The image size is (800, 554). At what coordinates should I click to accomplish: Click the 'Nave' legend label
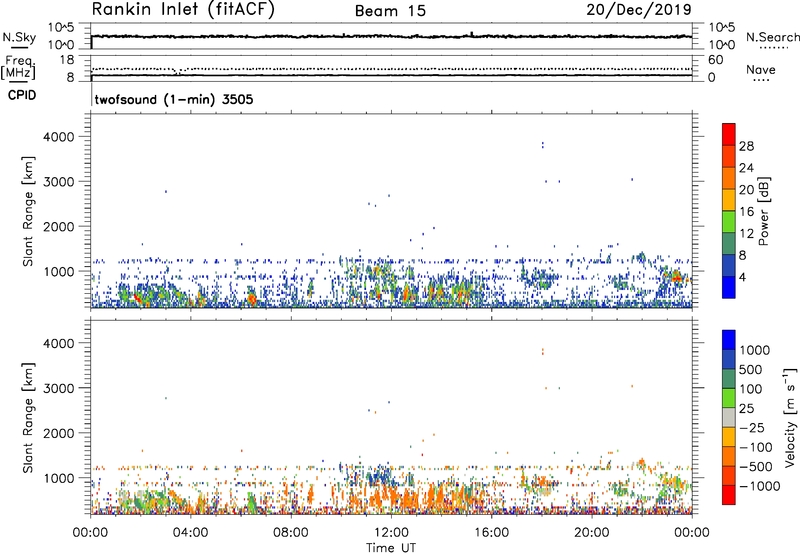(x=761, y=70)
